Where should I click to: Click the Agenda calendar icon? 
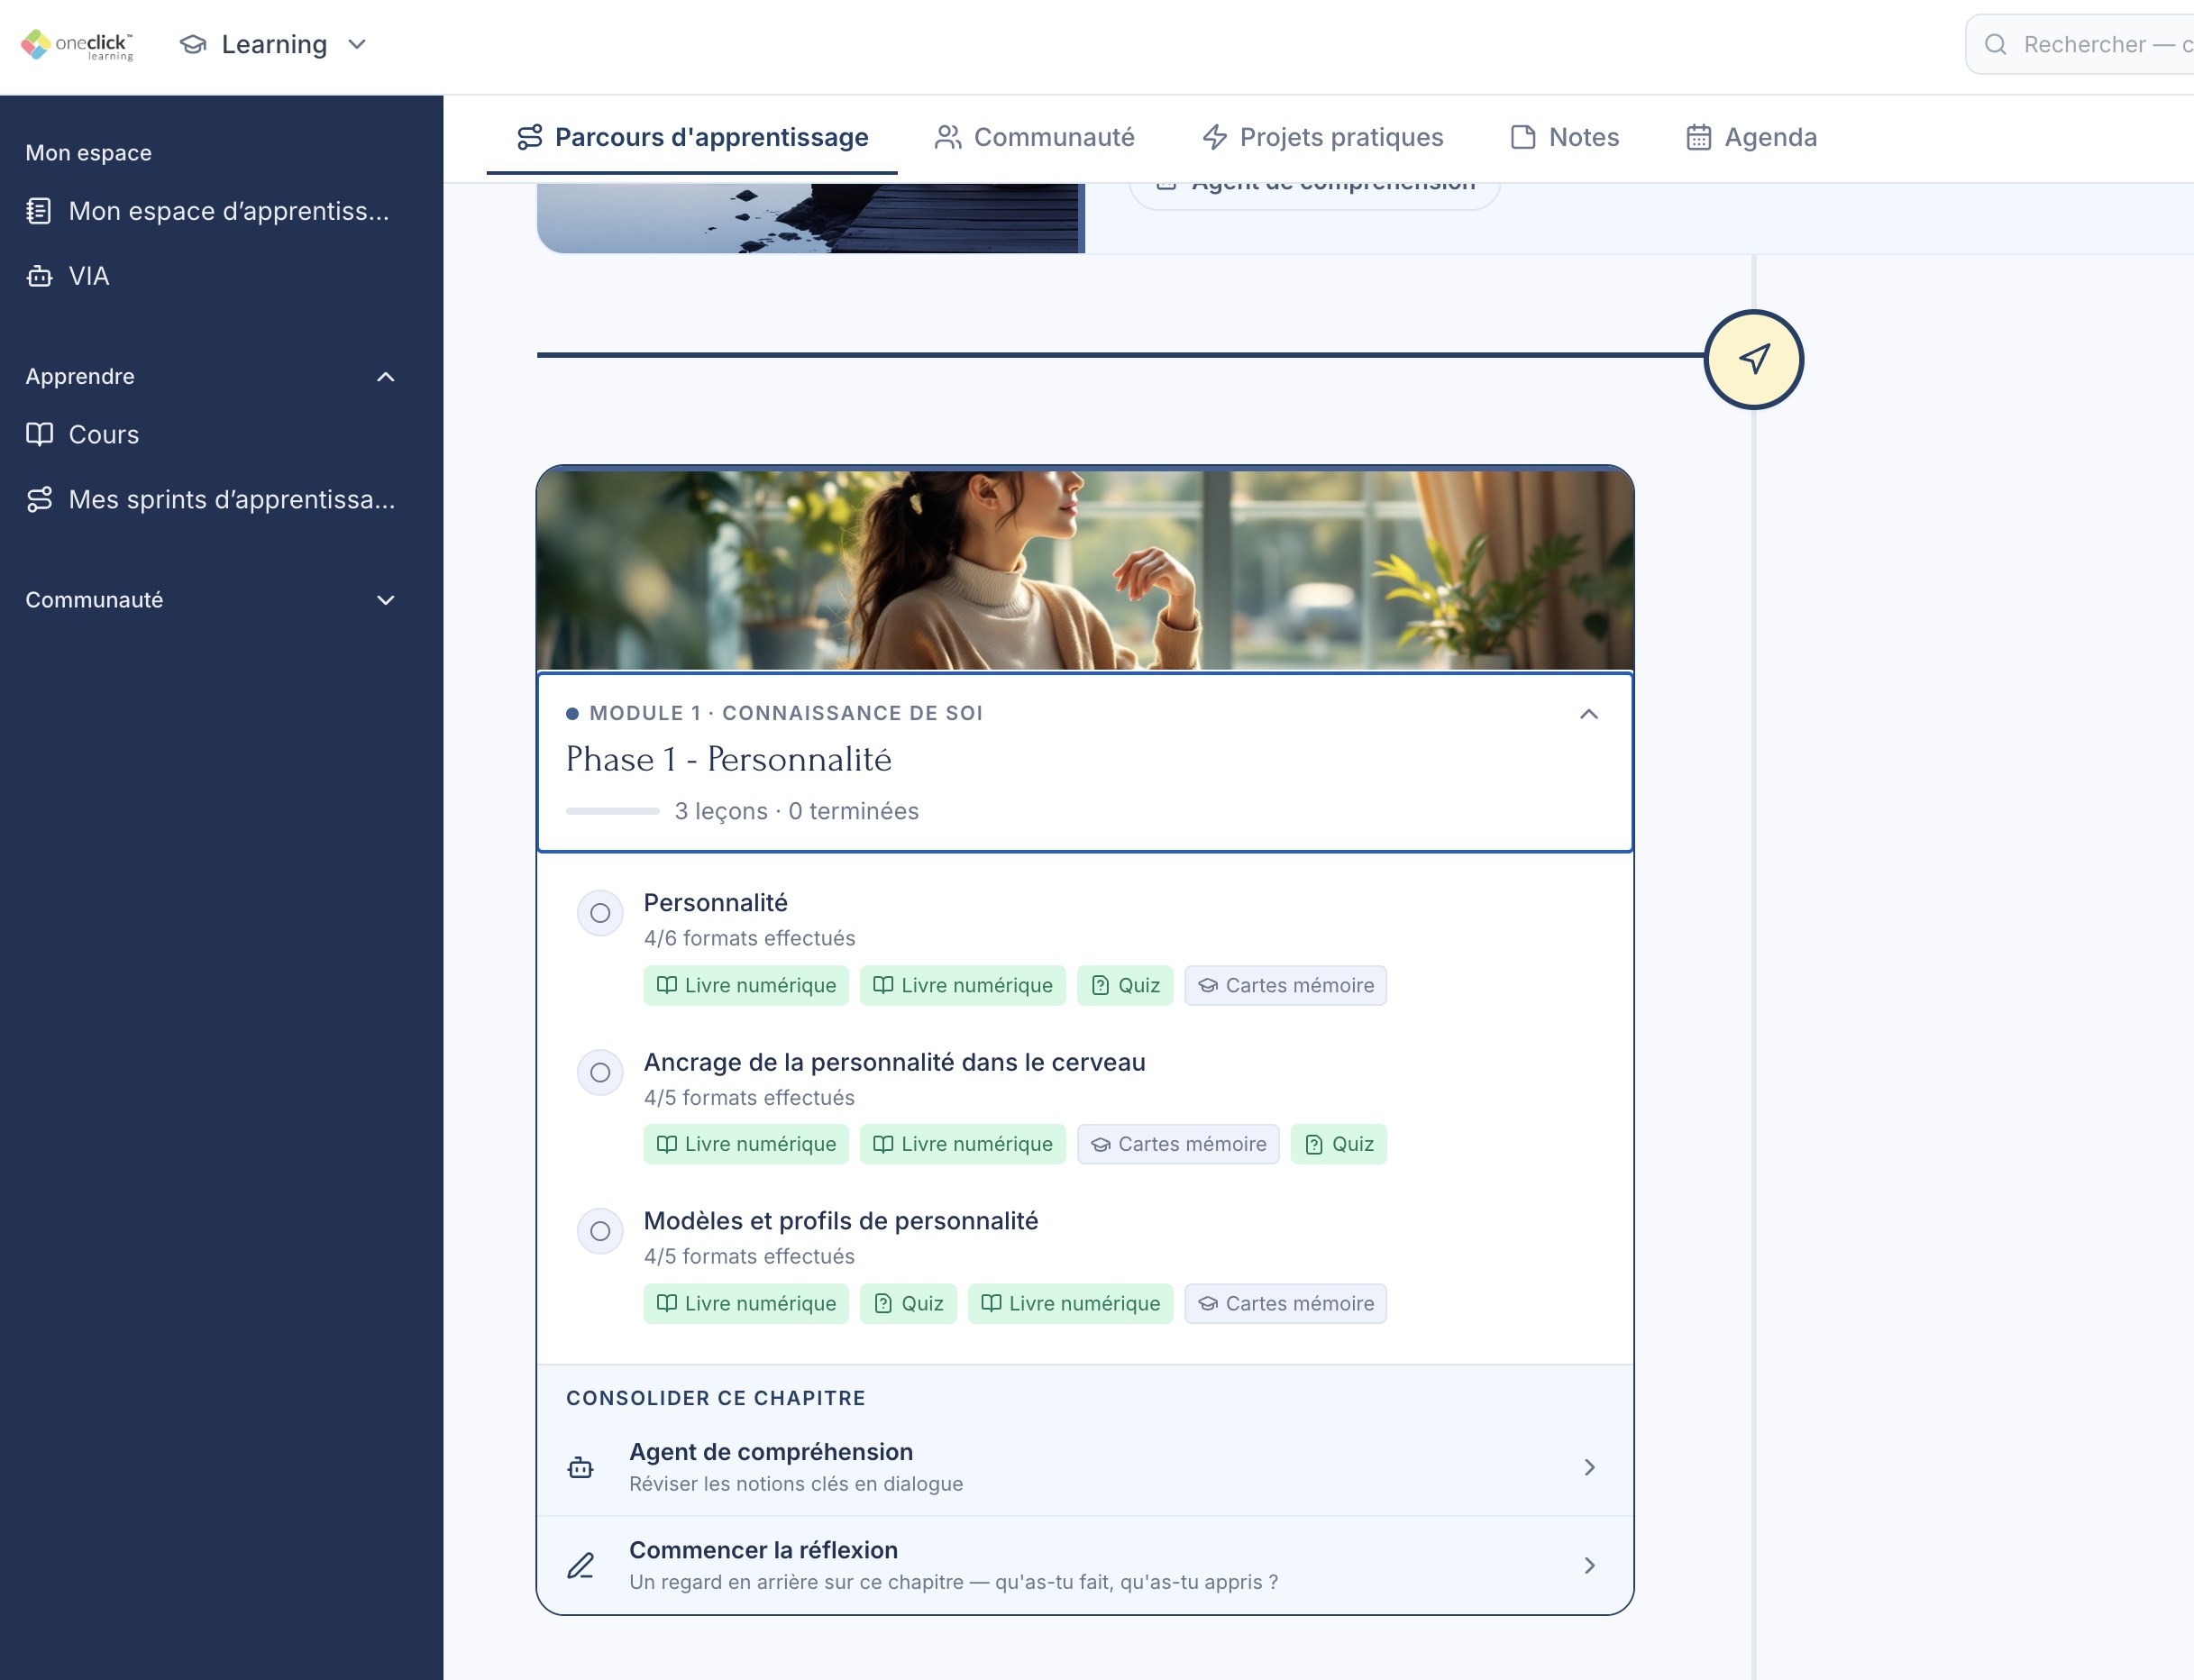(x=1698, y=137)
